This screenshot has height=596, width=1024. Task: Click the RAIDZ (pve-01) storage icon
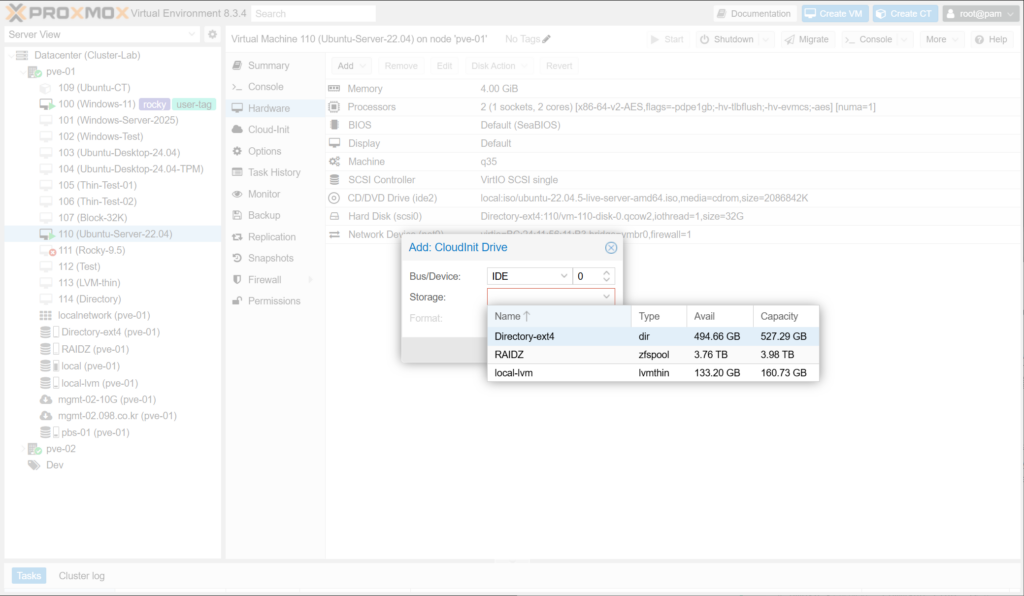(x=46, y=349)
